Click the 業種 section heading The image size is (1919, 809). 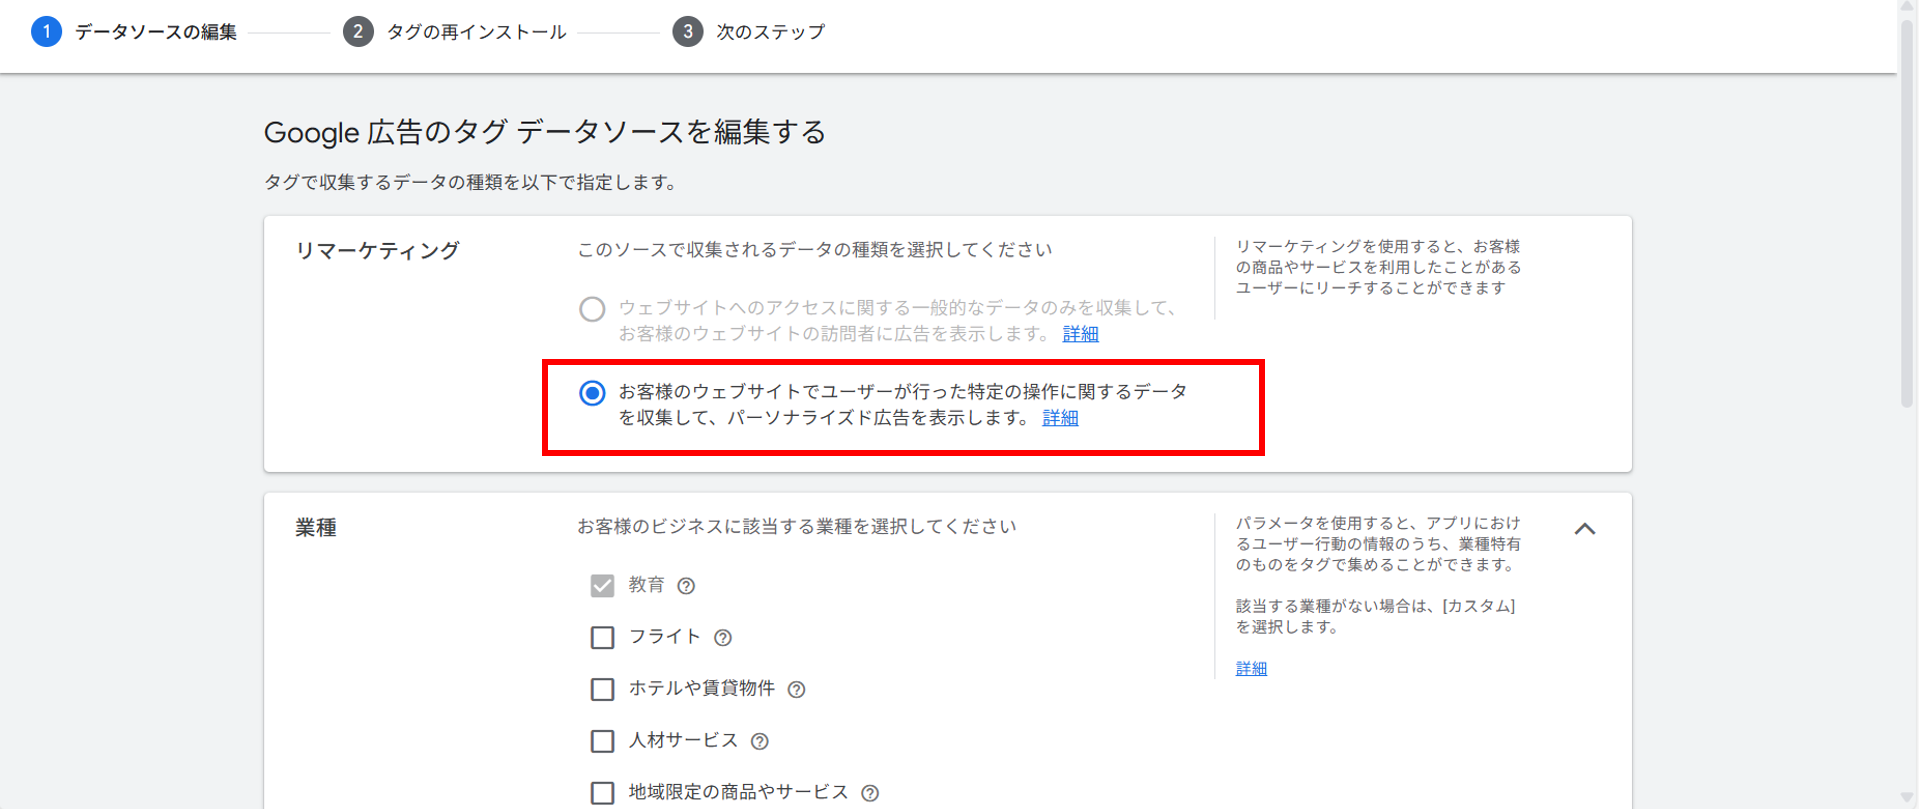[x=316, y=528]
